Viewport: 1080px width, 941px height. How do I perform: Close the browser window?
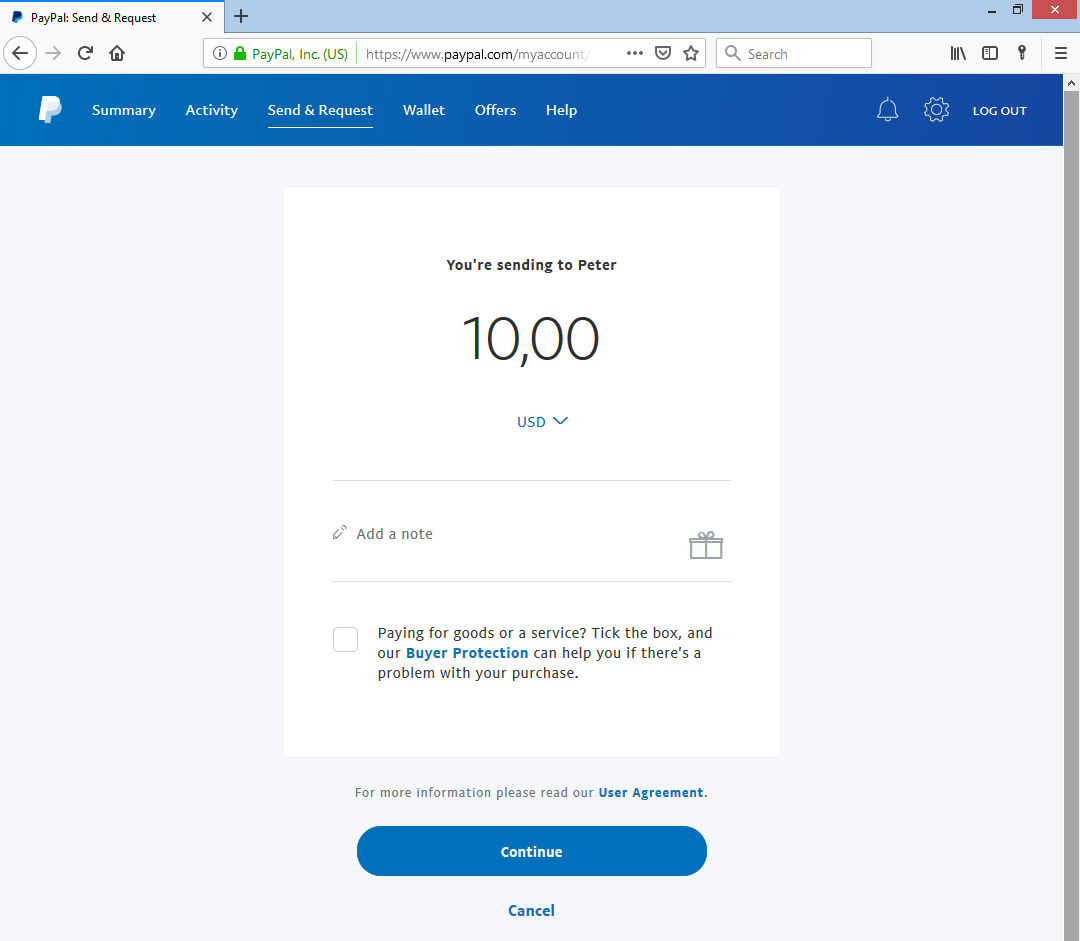[x=1055, y=10]
